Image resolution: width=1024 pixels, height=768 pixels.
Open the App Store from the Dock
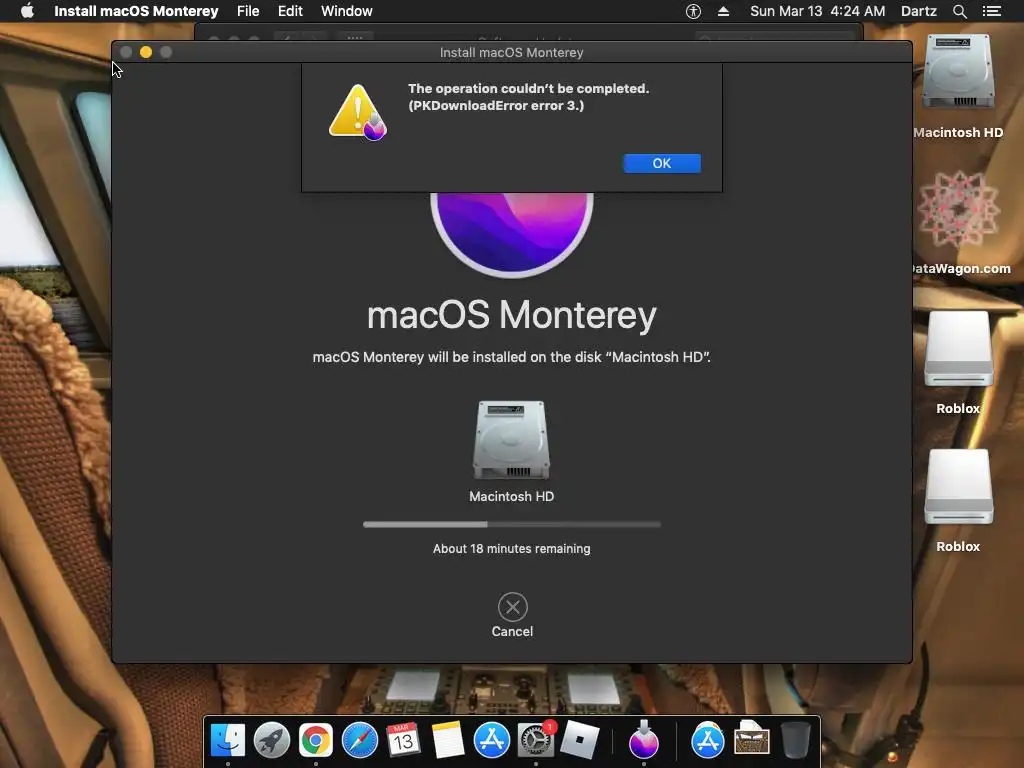(491, 741)
